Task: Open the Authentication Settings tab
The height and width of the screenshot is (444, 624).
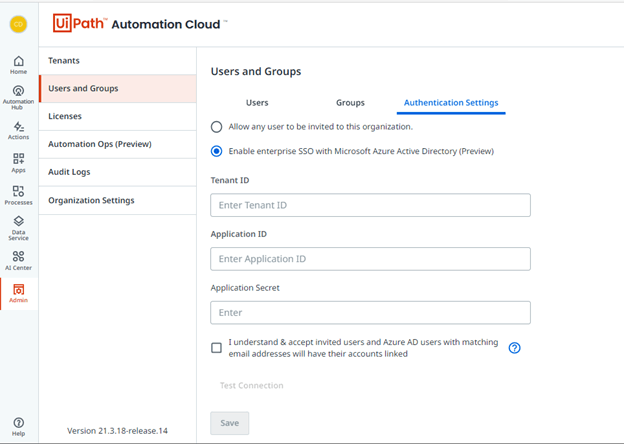Action: [x=451, y=103]
